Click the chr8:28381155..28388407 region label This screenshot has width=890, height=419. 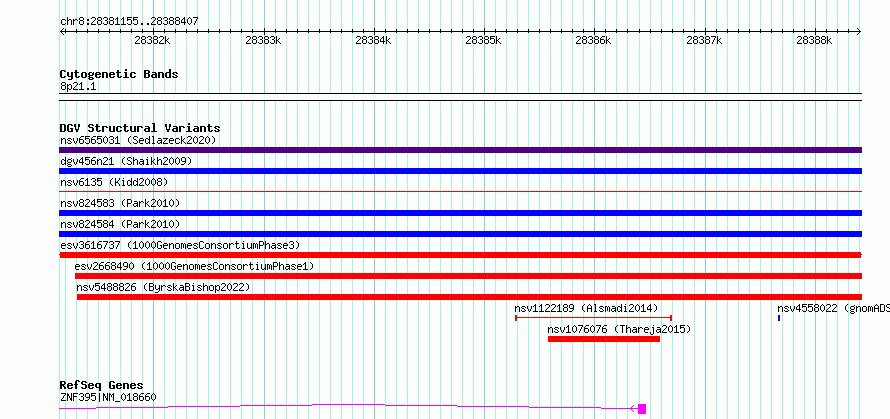tap(129, 21)
